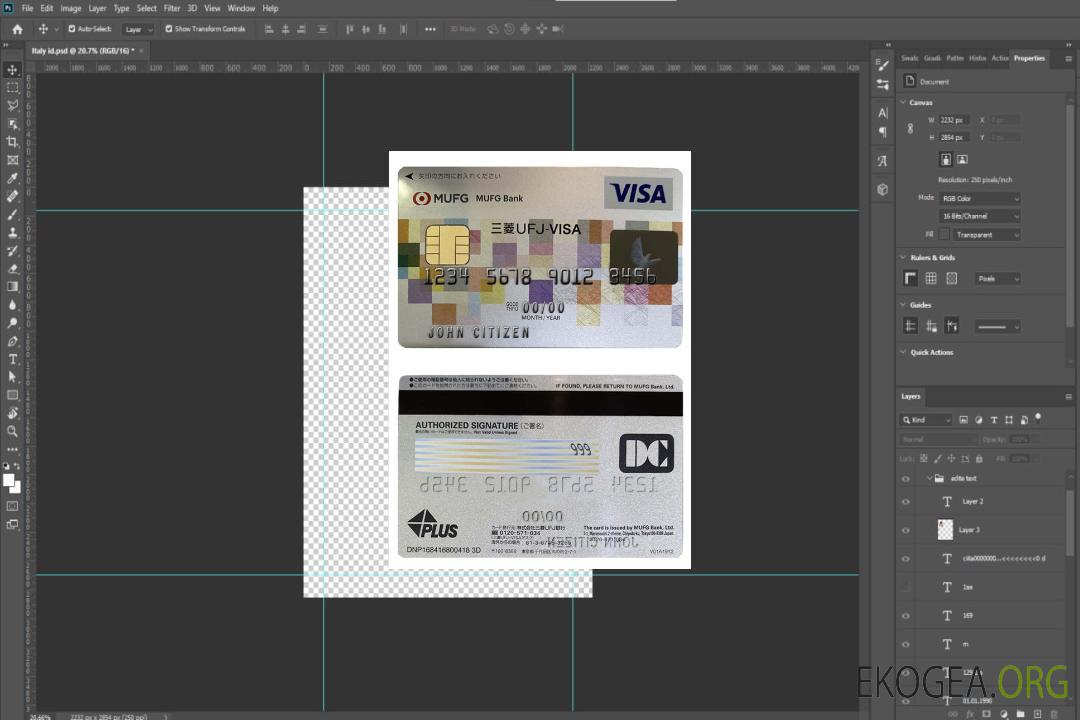
Task: Filter layers by pixel layers icon
Action: 963,420
